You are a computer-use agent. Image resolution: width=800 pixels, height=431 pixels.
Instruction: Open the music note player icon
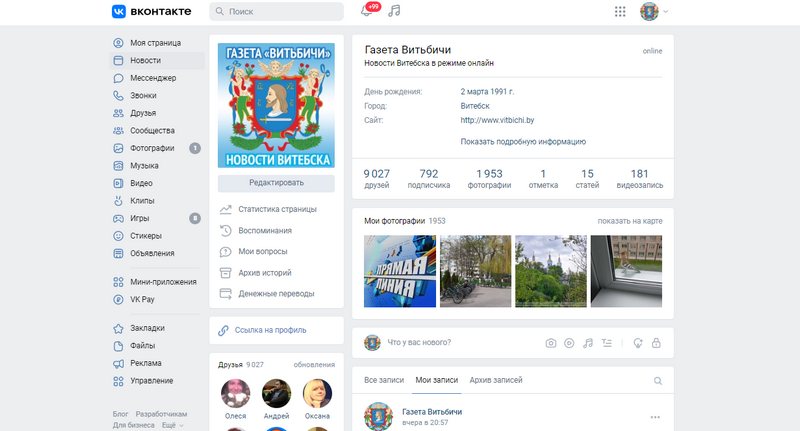click(394, 11)
